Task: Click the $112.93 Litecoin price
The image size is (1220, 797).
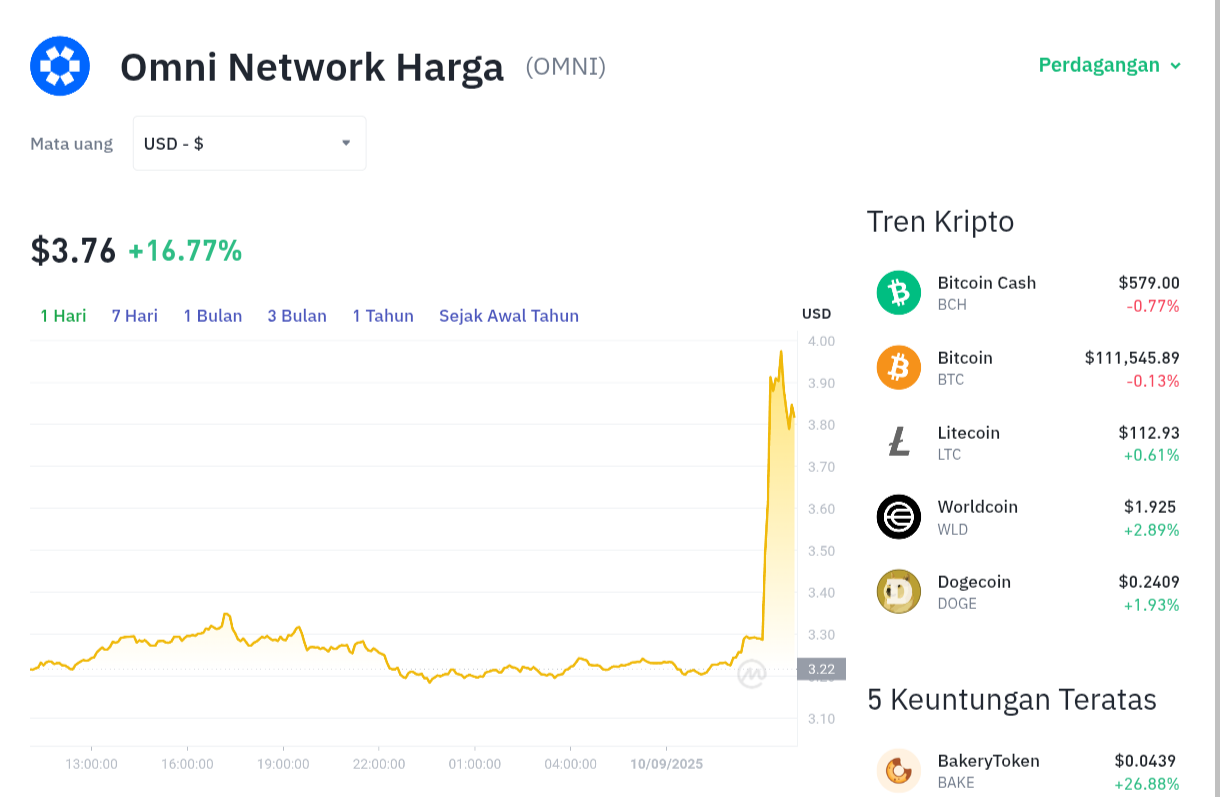Action: click(x=1149, y=433)
